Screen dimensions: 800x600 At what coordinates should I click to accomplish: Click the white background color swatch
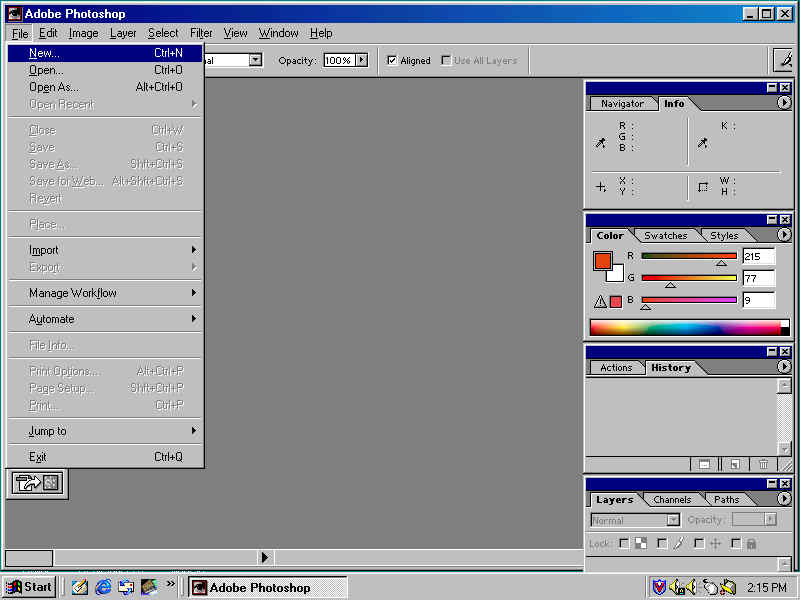pos(616,274)
